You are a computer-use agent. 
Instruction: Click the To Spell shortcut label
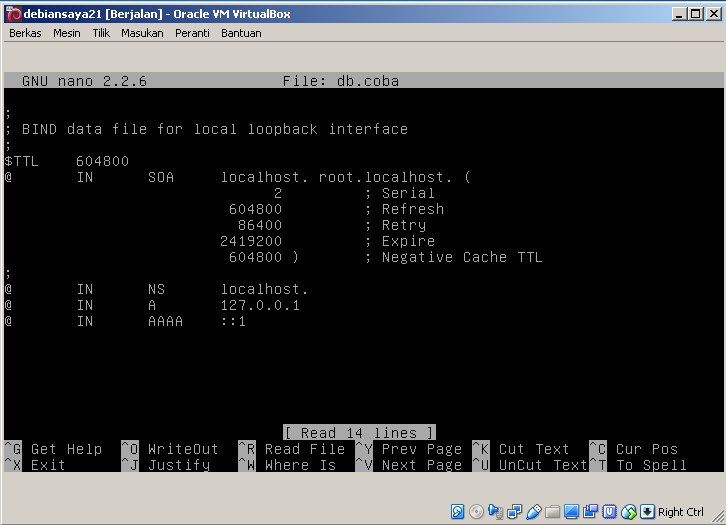pyautogui.click(x=651, y=465)
